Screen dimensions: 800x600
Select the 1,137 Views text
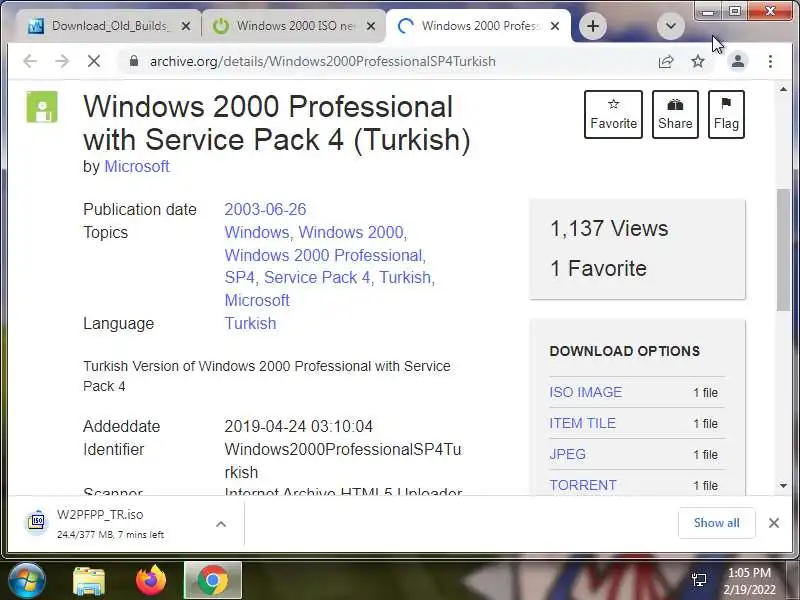click(609, 229)
